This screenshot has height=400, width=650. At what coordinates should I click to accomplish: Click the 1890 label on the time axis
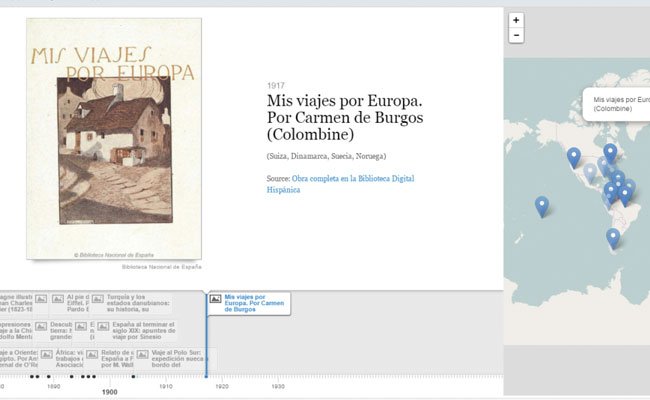tap(53, 386)
